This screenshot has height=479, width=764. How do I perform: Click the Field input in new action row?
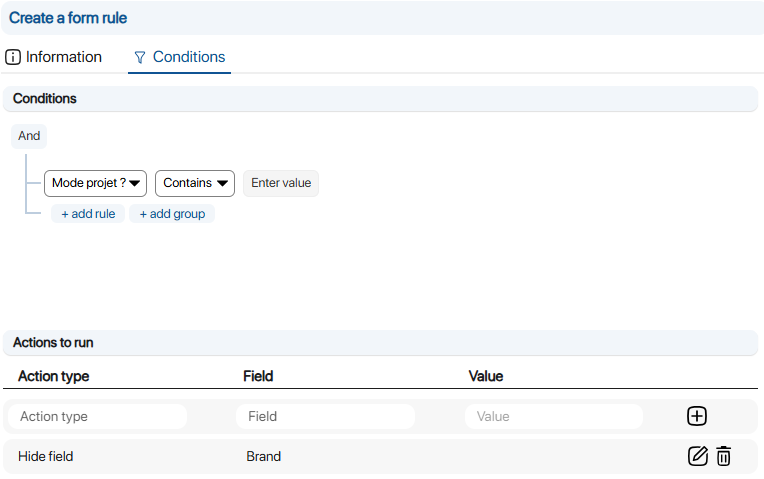pos(325,416)
